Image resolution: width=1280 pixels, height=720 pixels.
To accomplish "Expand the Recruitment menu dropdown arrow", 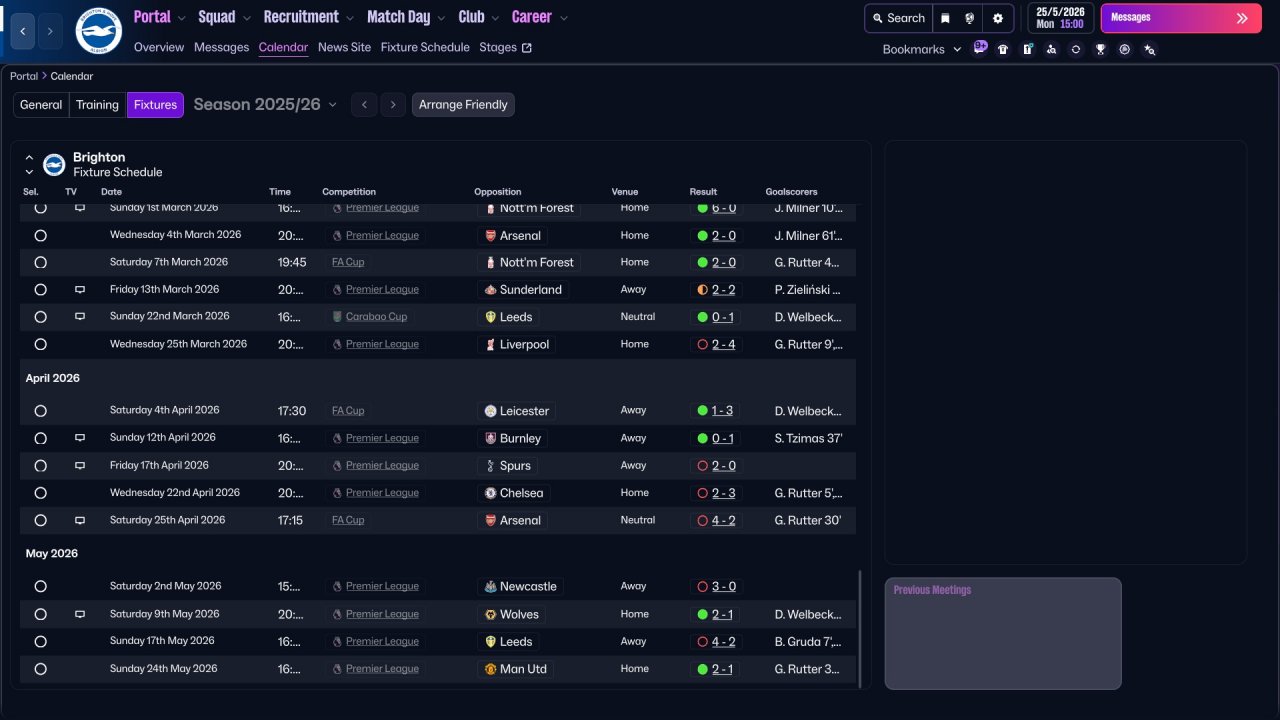I will [x=349, y=18].
